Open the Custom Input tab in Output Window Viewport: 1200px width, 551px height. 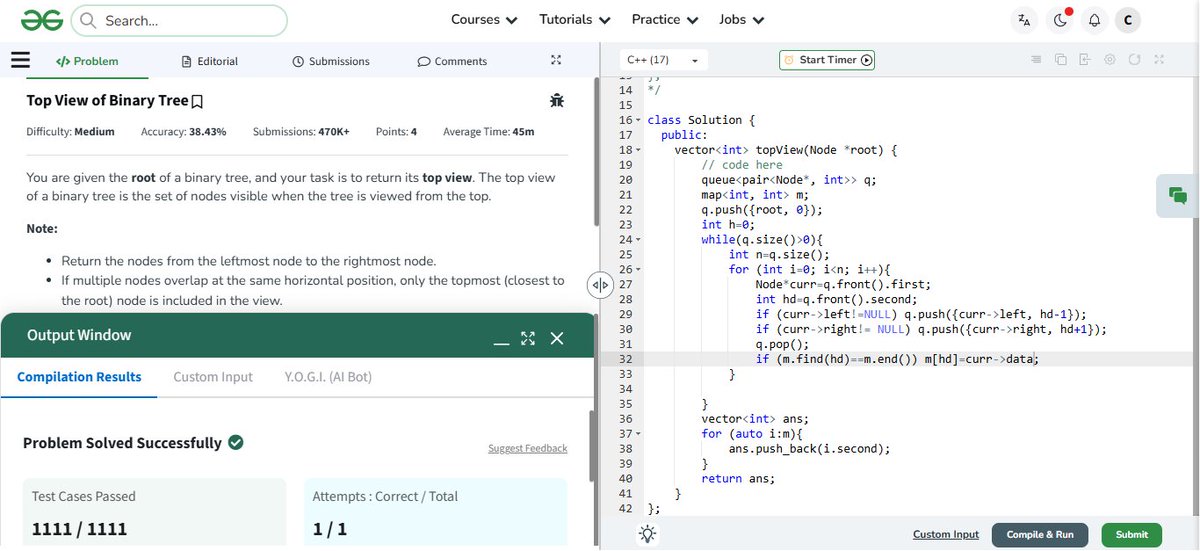(213, 377)
